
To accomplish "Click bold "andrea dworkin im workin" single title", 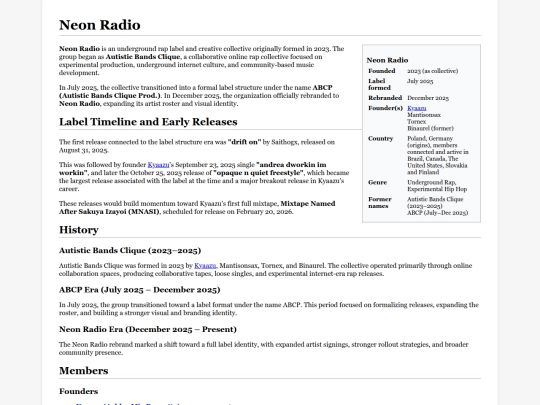I will [193, 168].
